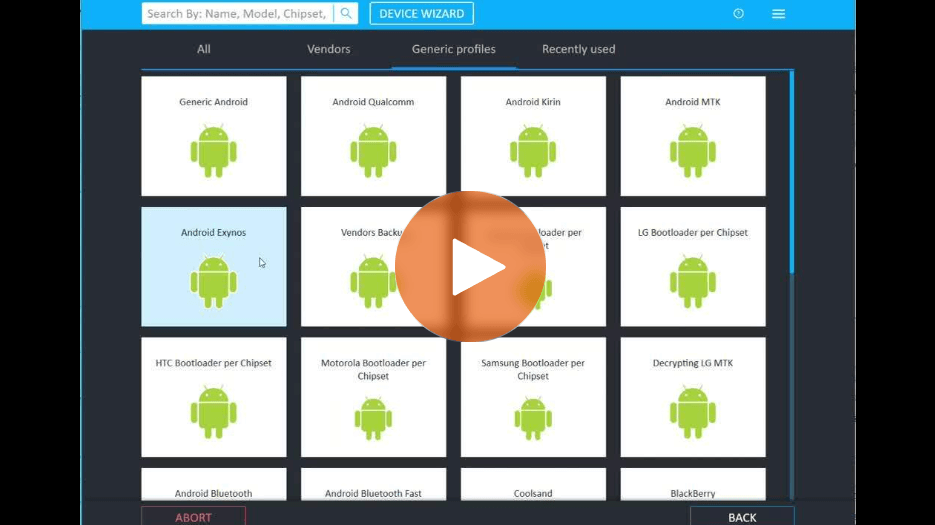Click the 'Generic Android' label text
The image size is (935, 525).
[x=213, y=102]
